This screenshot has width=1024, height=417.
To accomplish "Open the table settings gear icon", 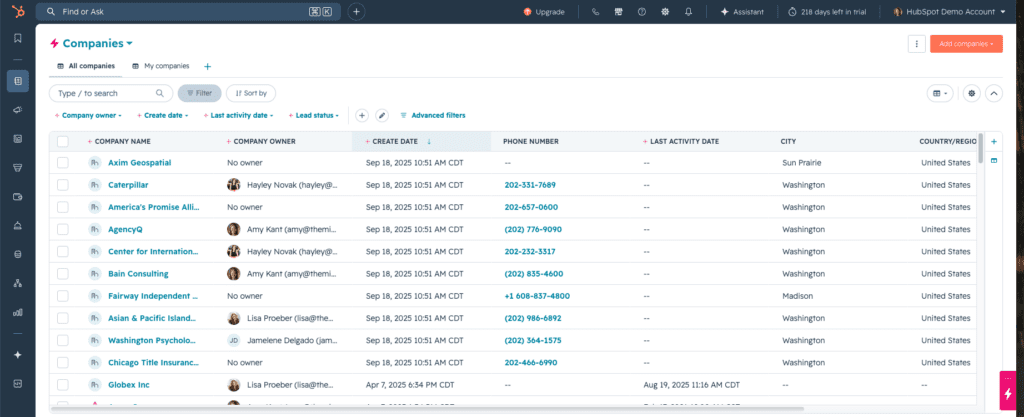I will click(972, 93).
